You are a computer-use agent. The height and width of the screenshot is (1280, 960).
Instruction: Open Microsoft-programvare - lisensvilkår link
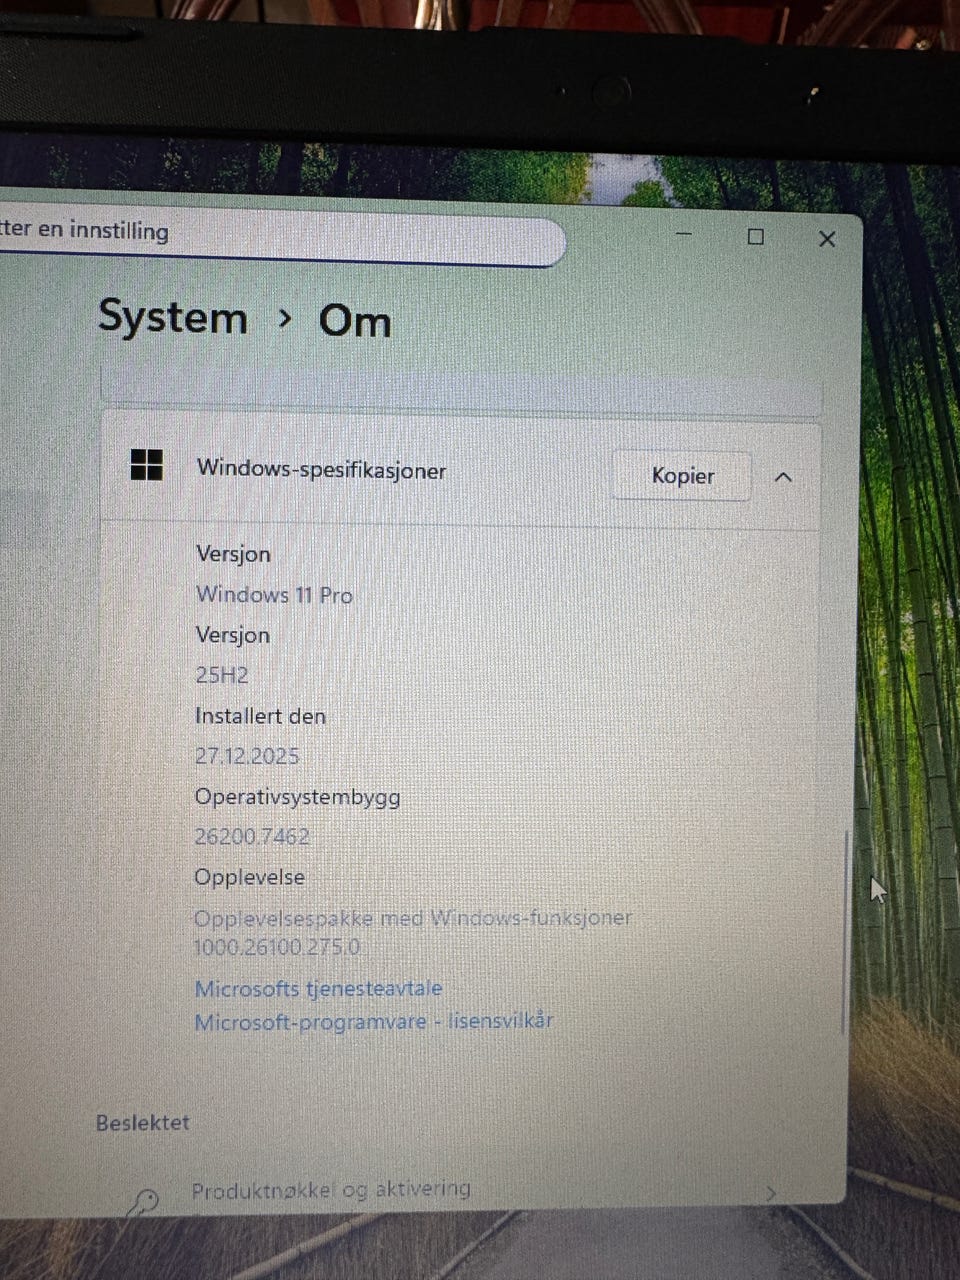tap(373, 1021)
